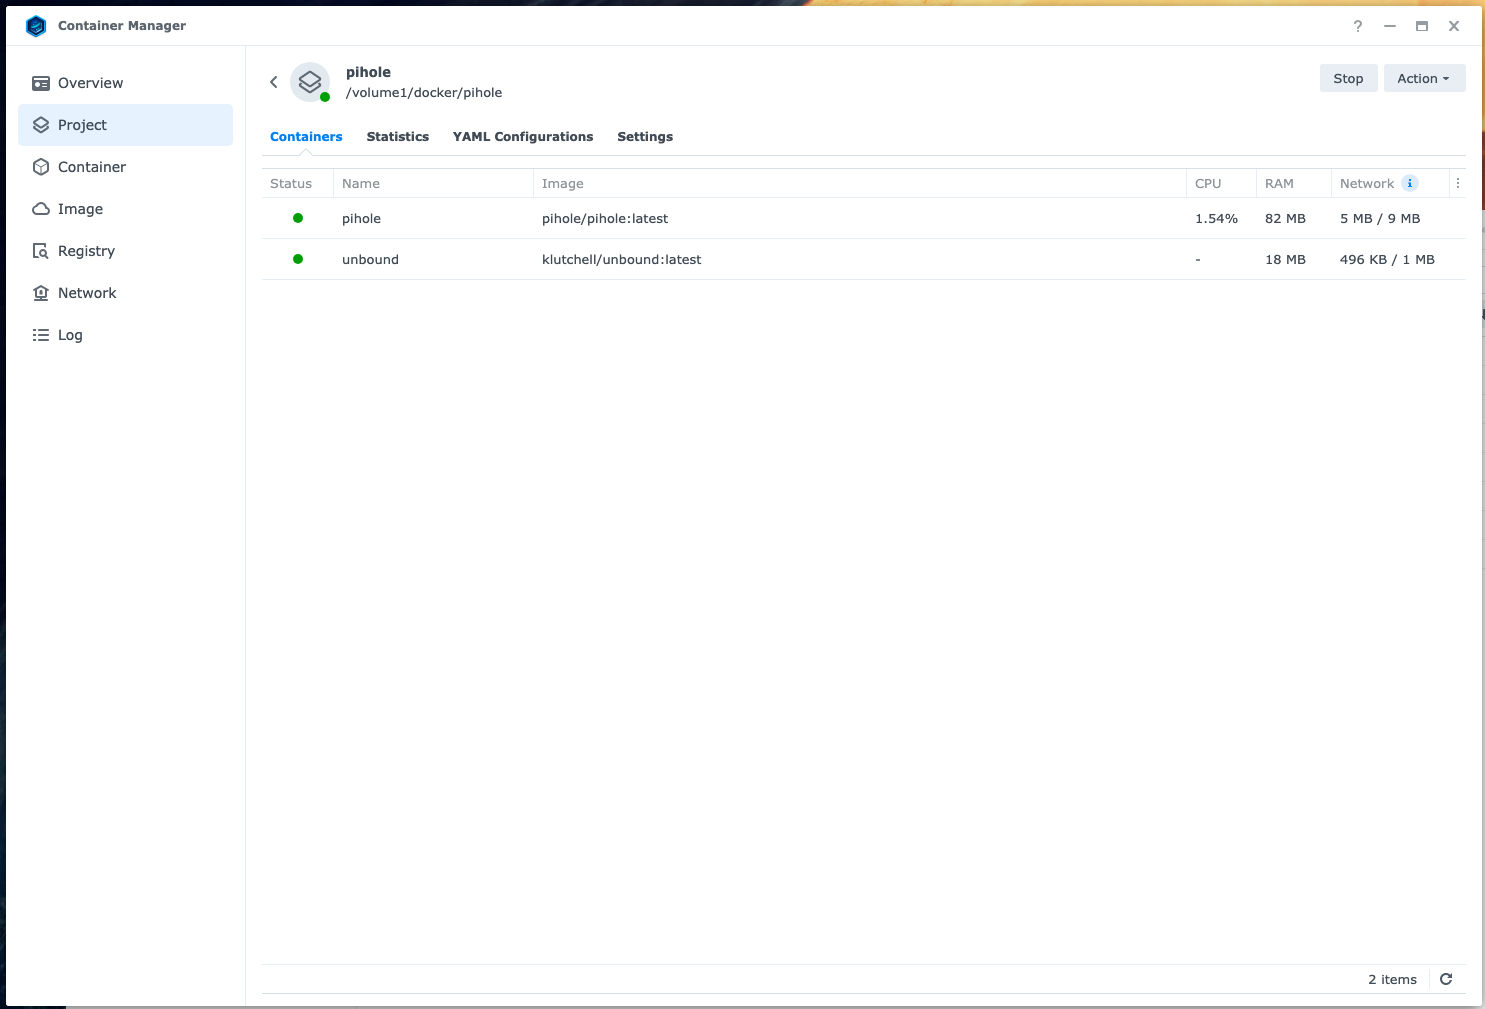Viewport: 1485px width, 1009px height.
Task: Click the pihole/pihole:latest image cell
Action: pos(605,218)
